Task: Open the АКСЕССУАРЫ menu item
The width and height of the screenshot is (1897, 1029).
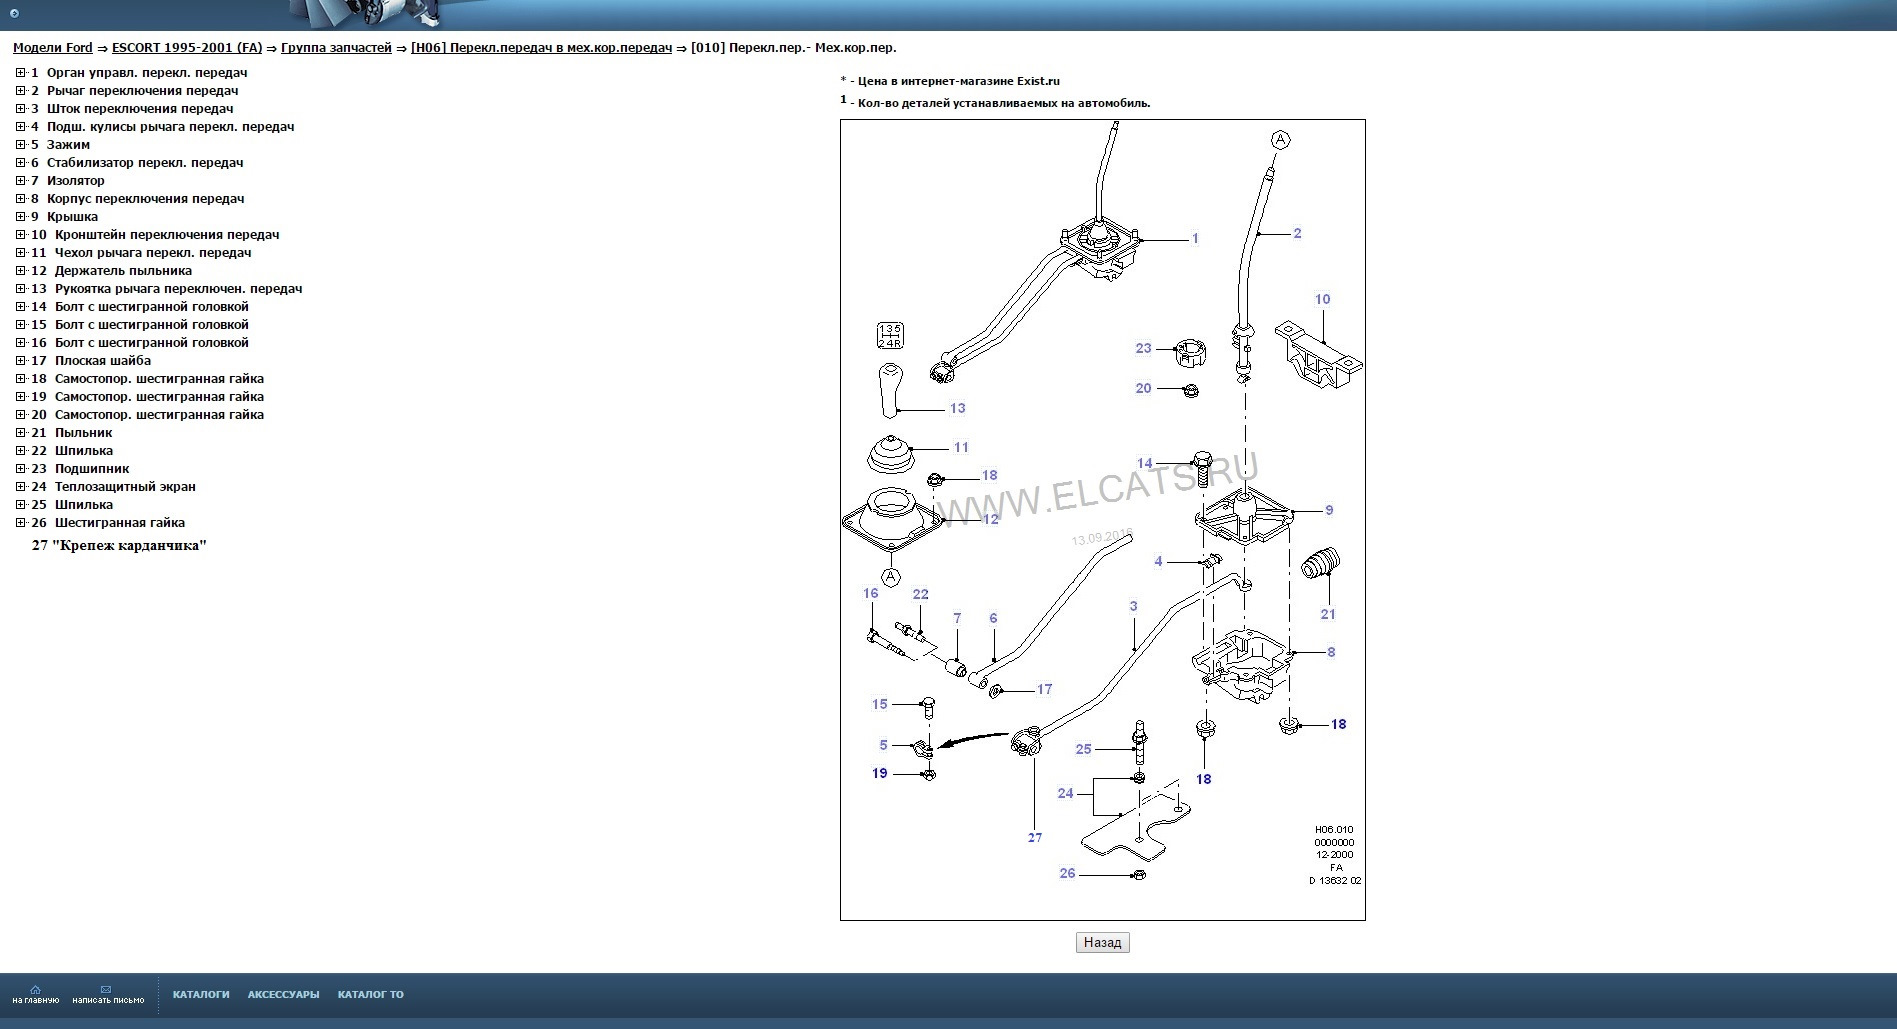Action: coord(284,994)
